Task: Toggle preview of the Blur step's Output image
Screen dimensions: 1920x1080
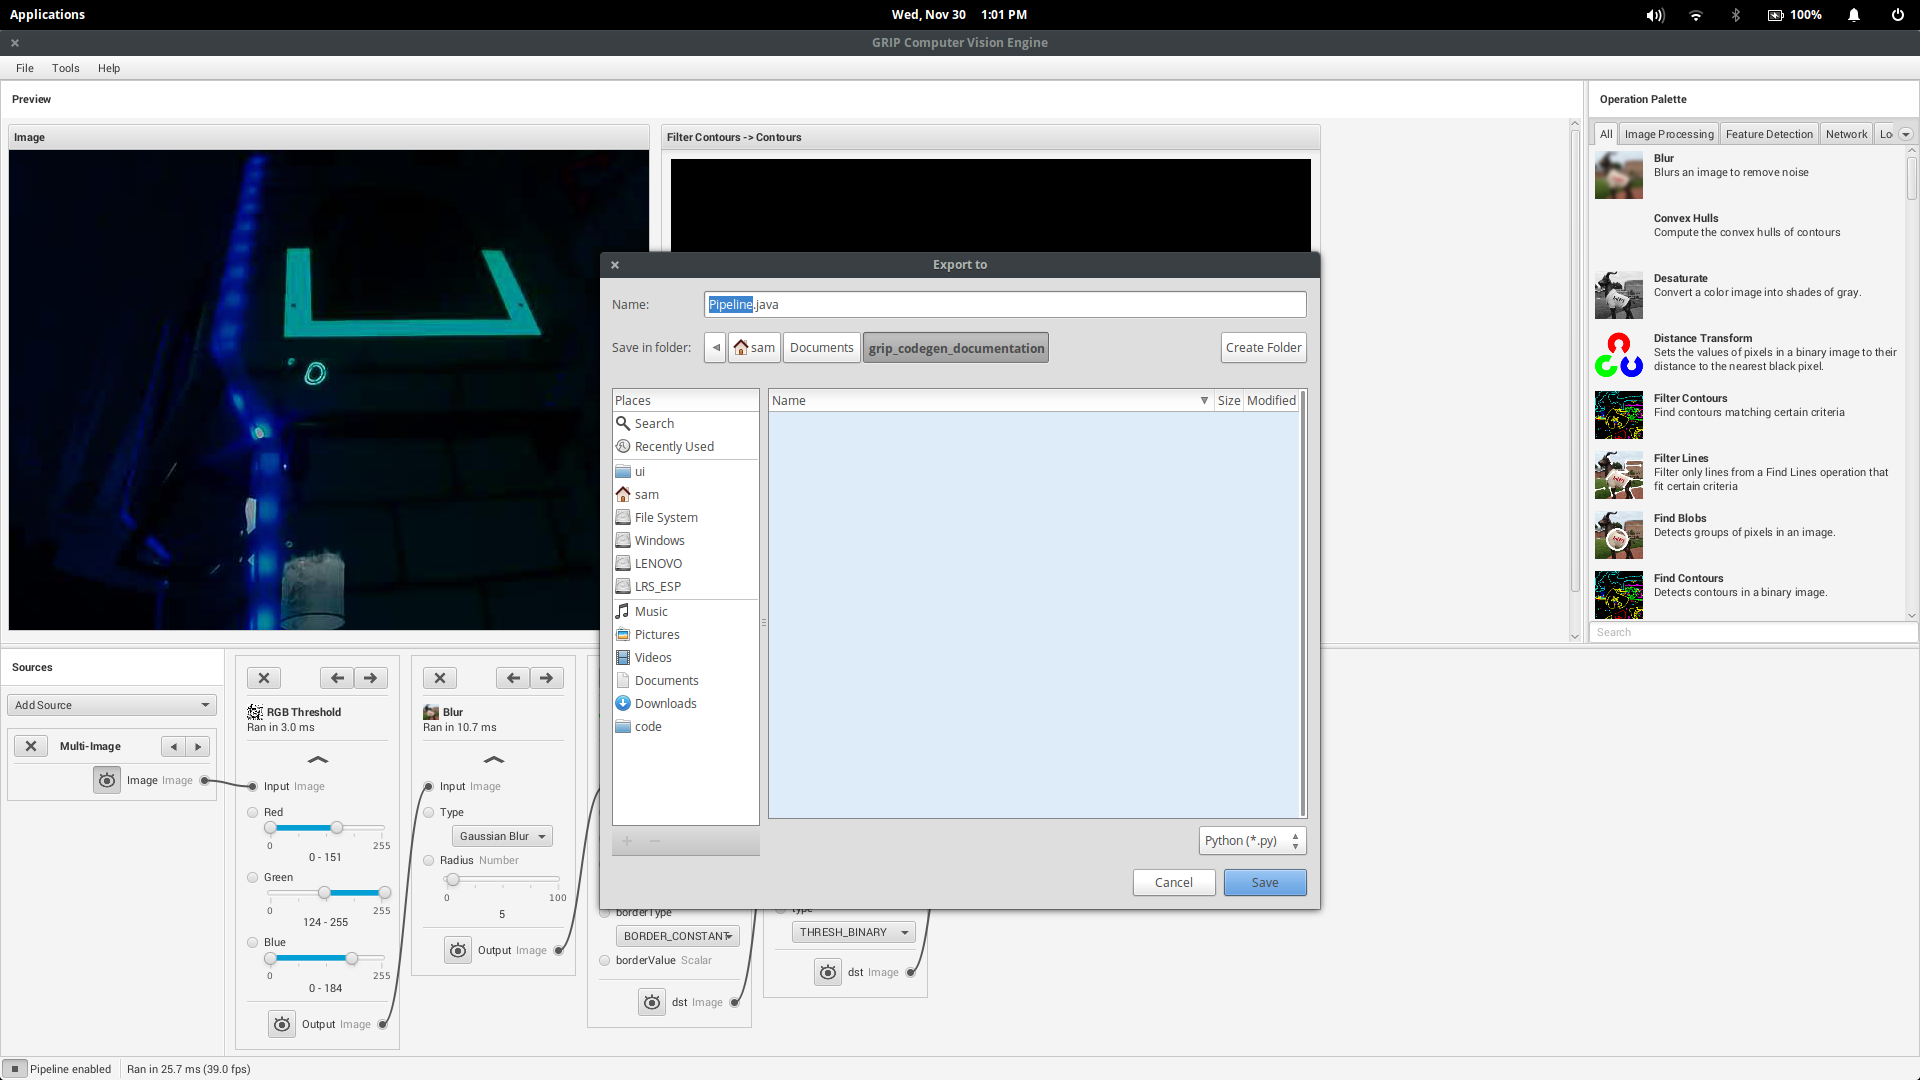Action: click(x=457, y=949)
